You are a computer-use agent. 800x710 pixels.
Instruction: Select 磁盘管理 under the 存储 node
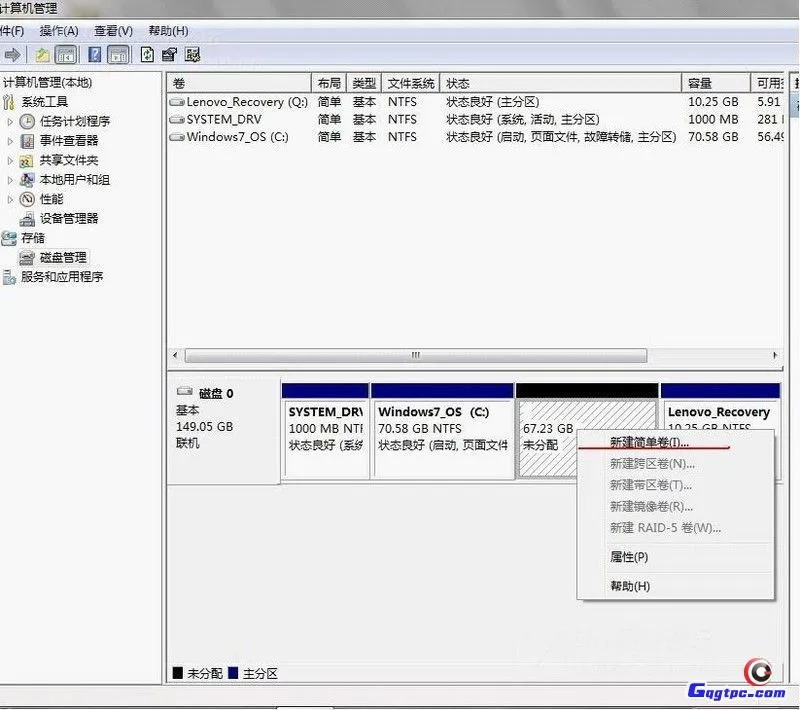coord(63,258)
